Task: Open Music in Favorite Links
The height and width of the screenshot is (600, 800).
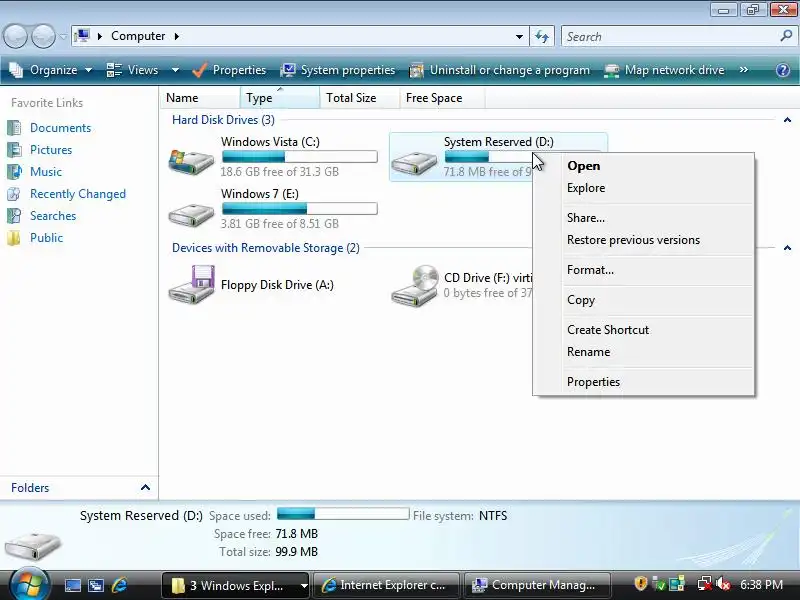Action: pos(46,171)
